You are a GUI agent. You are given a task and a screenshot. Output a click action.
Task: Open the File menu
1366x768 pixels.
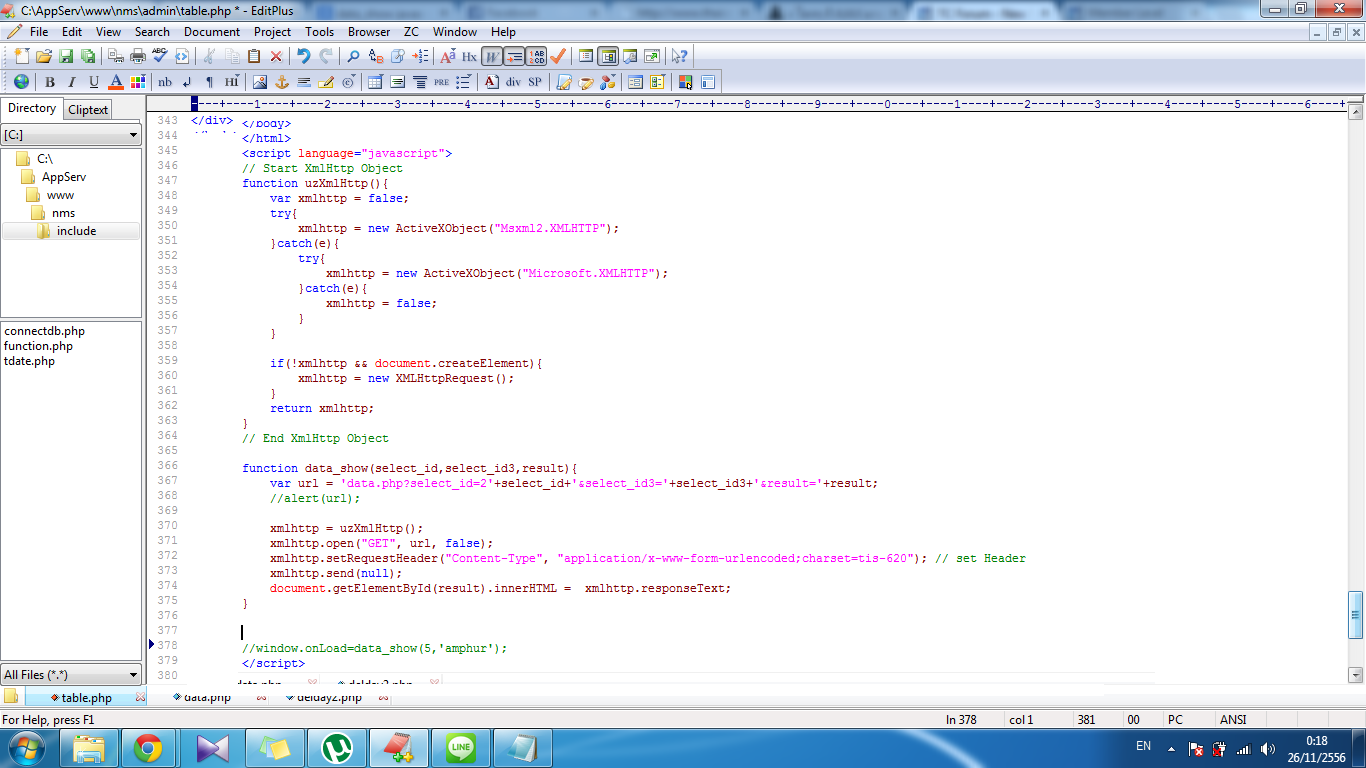(x=39, y=32)
